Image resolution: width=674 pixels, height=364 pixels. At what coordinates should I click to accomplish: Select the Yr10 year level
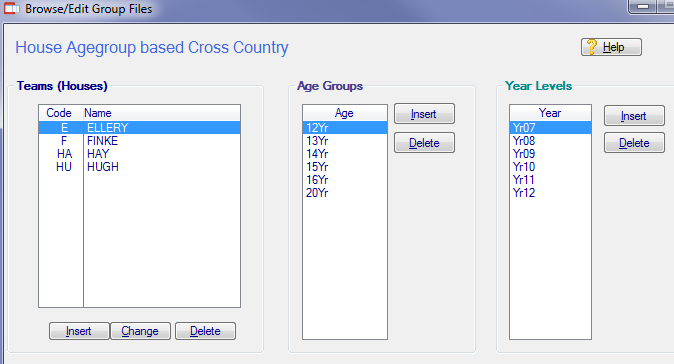pyautogui.click(x=550, y=167)
